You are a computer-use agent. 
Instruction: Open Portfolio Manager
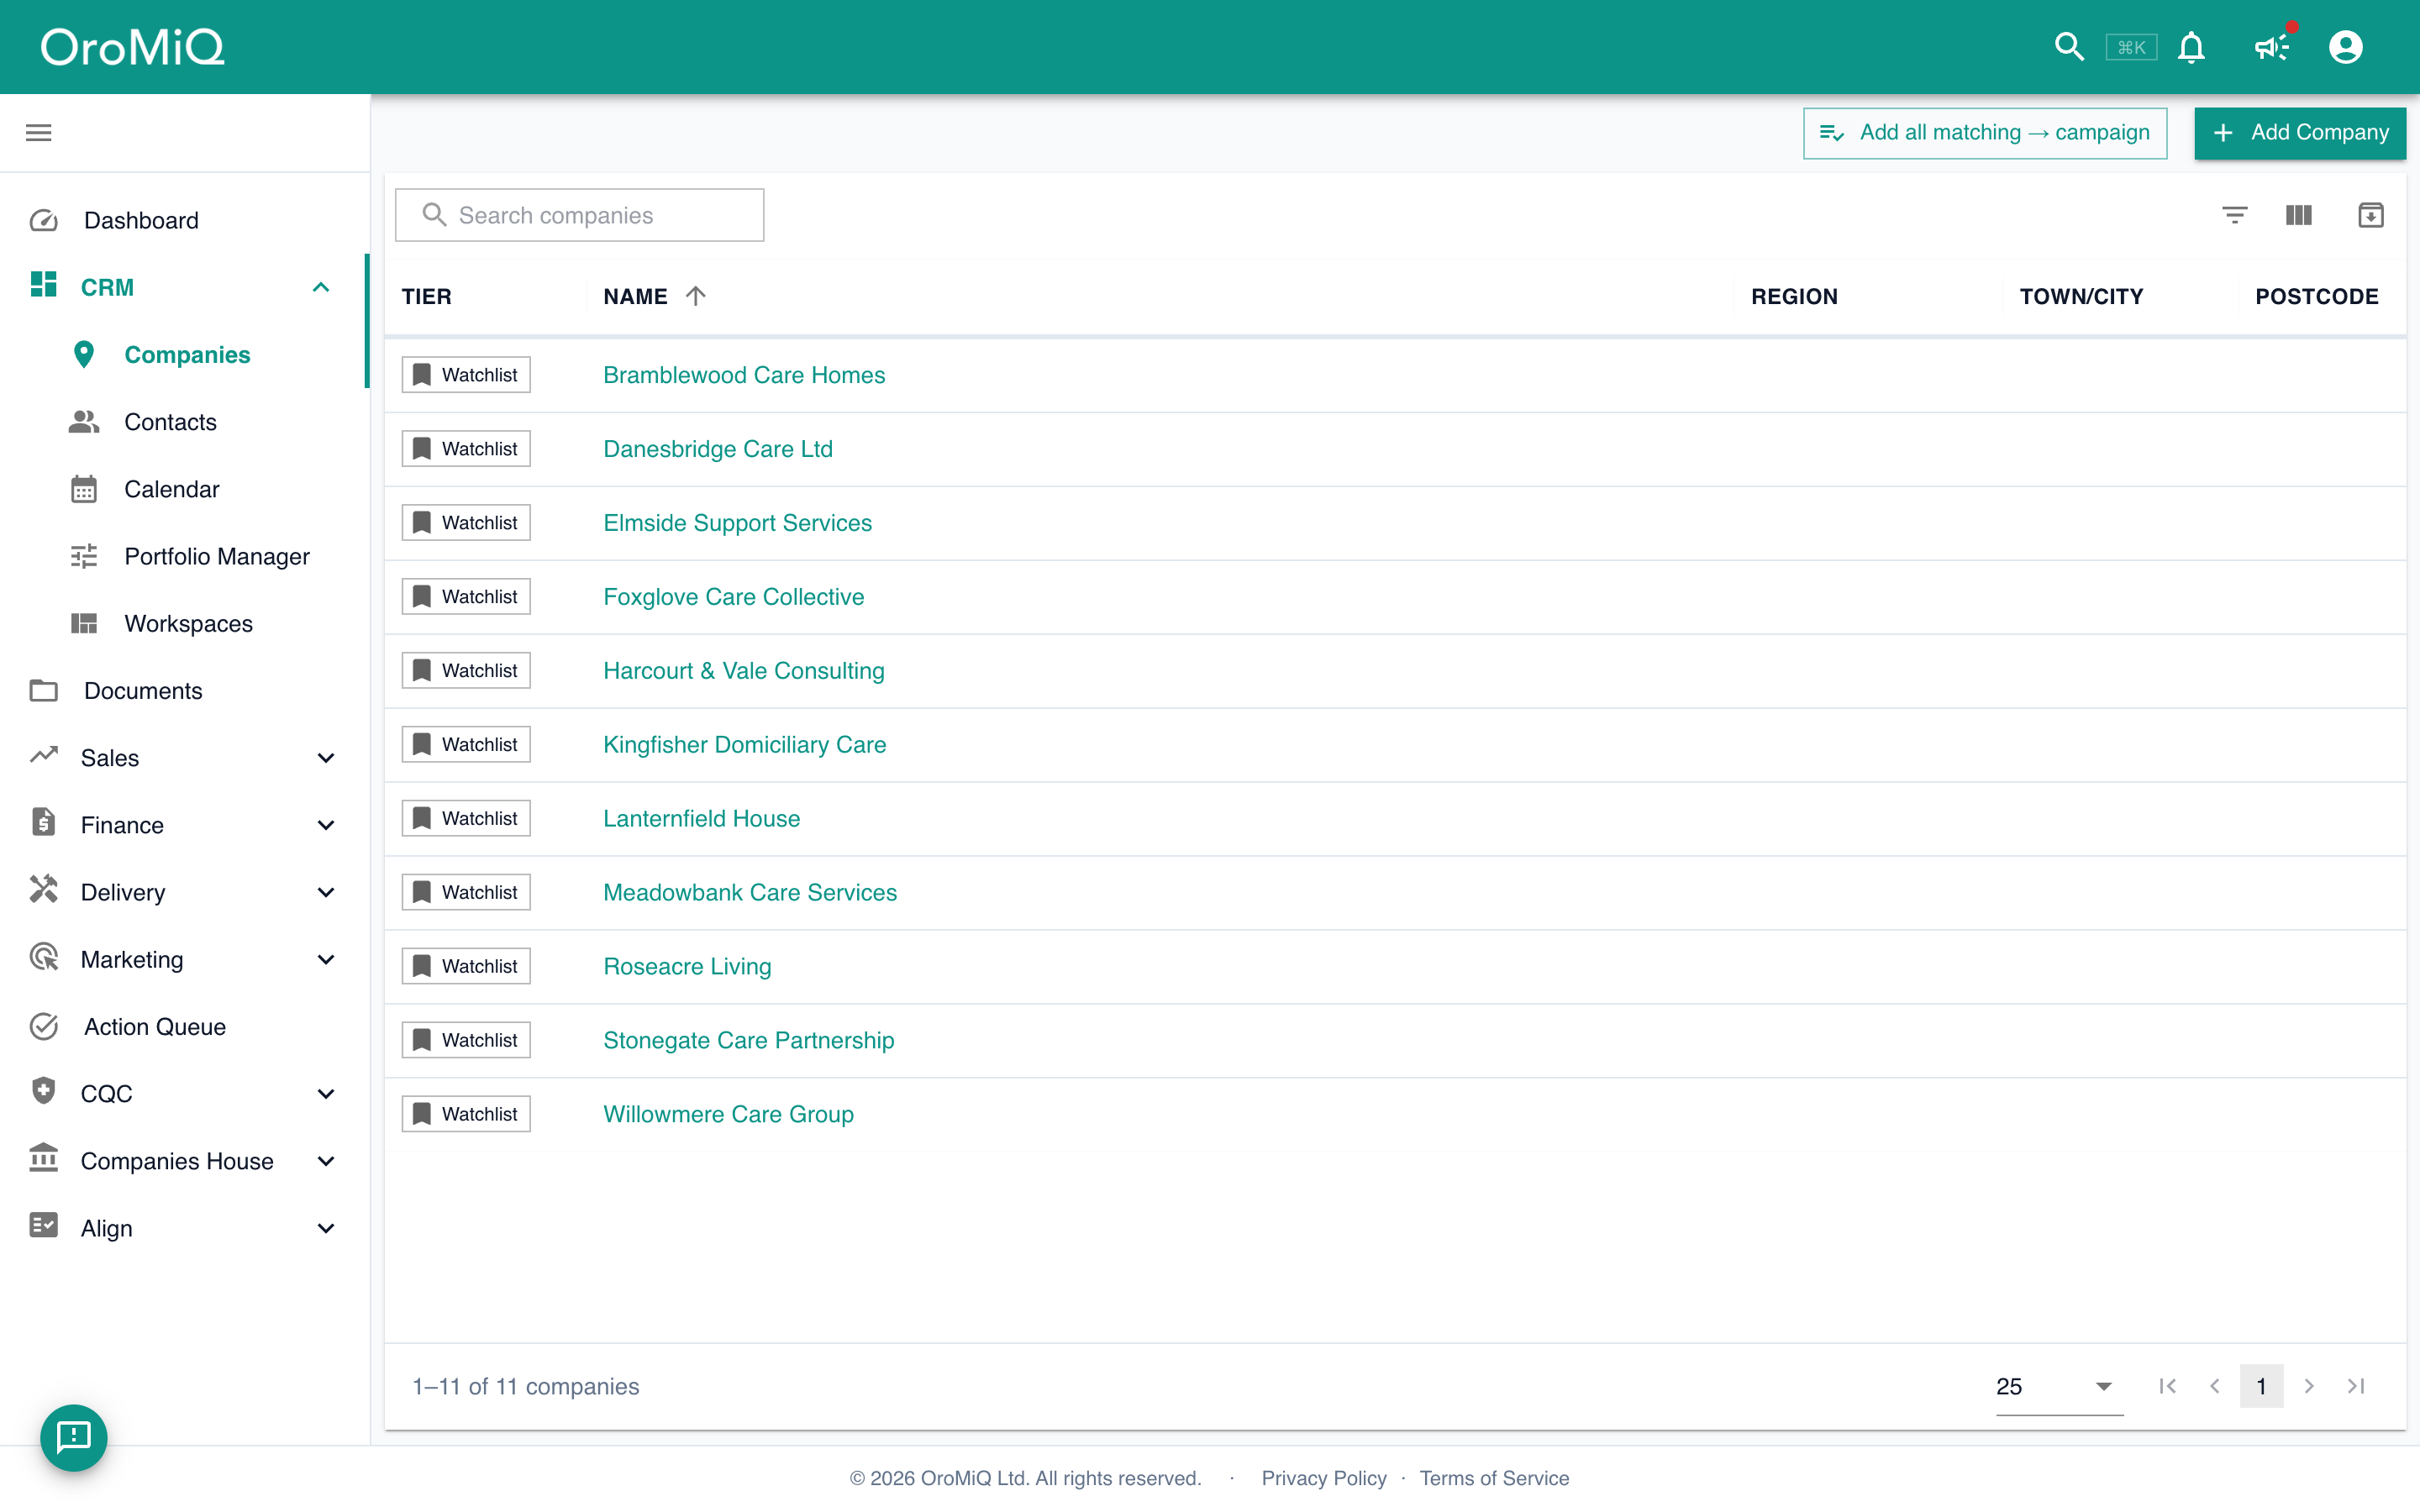[x=217, y=556]
